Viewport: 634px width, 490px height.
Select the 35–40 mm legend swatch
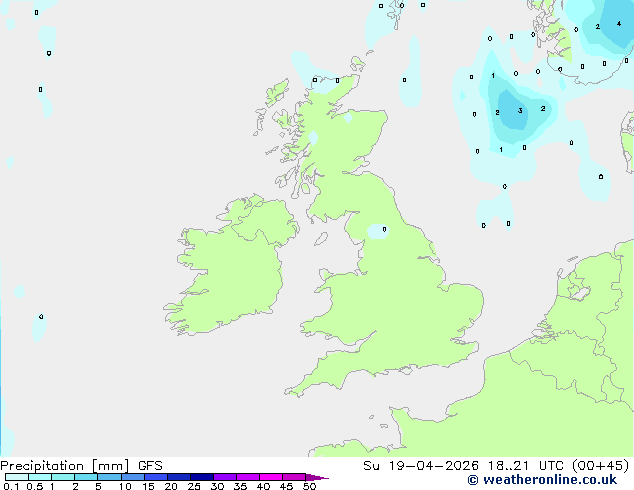click(248, 477)
